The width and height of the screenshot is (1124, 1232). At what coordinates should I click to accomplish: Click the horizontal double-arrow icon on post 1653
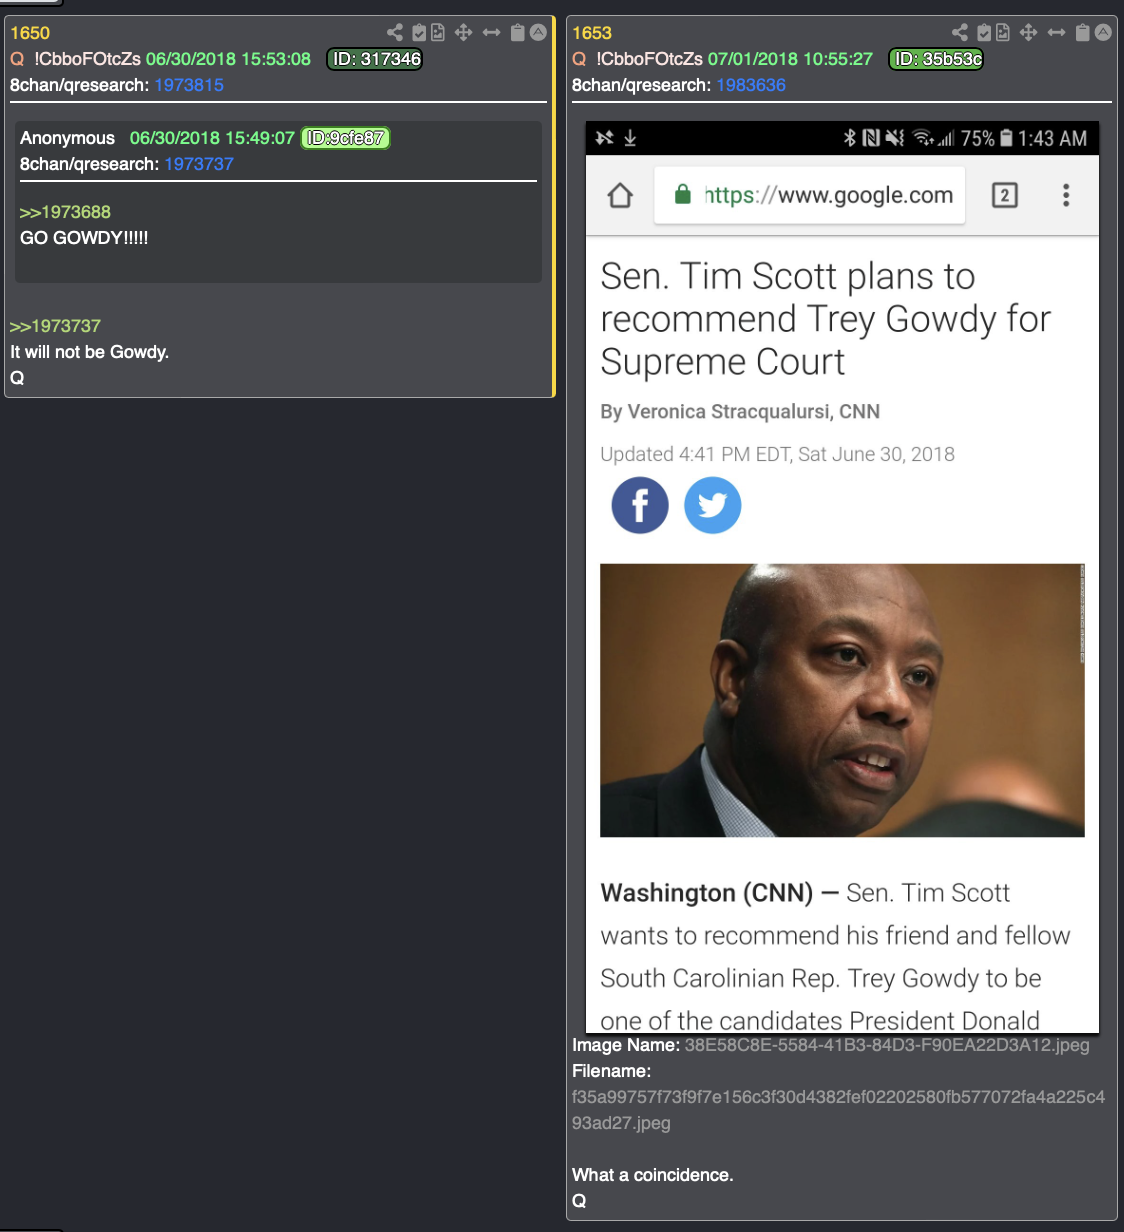pyautogui.click(x=1056, y=33)
